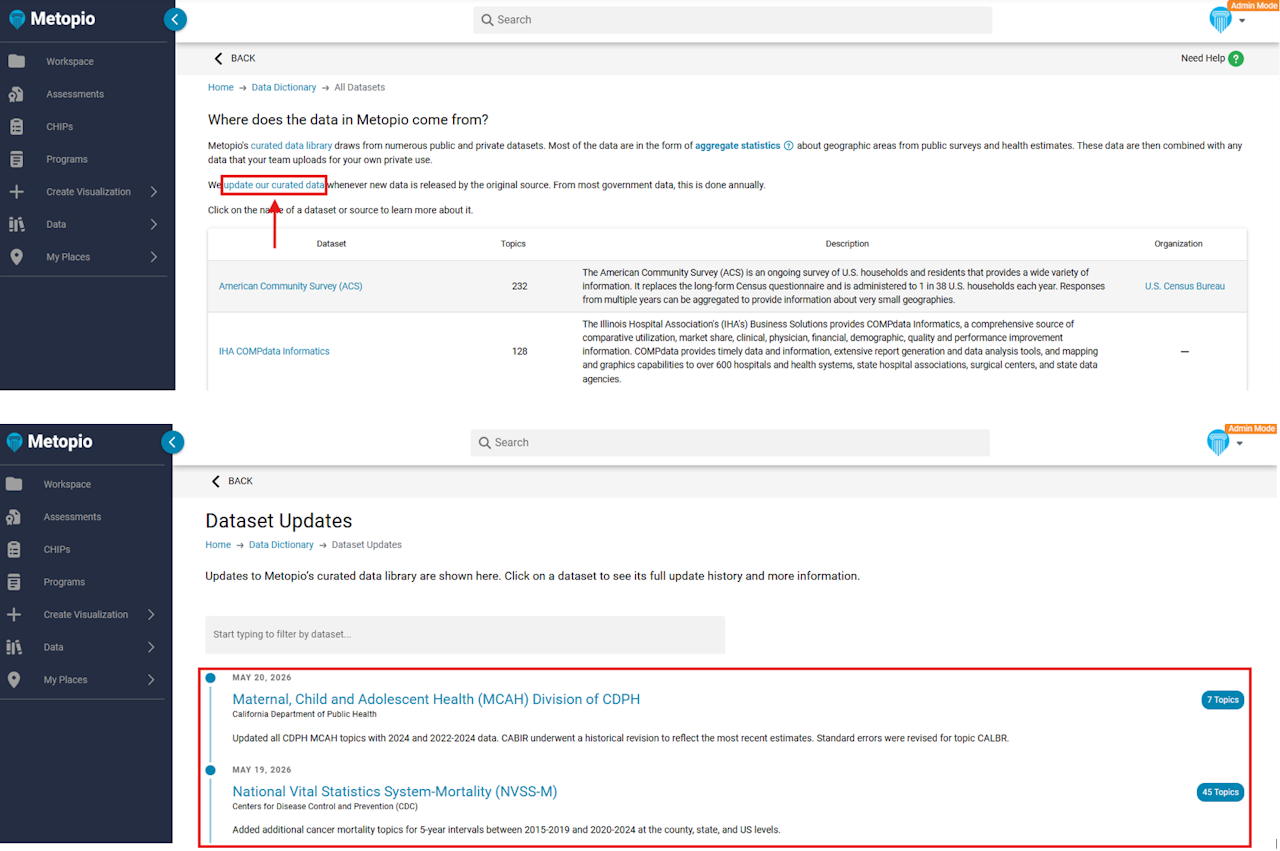This screenshot has height=851, width=1280.
Task: Click the Metopio logo on Dataset Updates page
Action: [50, 442]
